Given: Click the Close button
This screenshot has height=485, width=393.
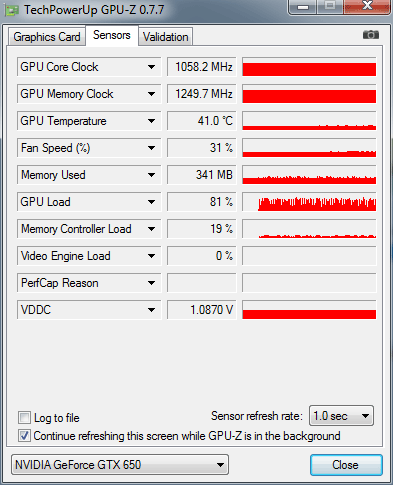Looking at the screenshot, I should pyautogui.click(x=346, y=465).
